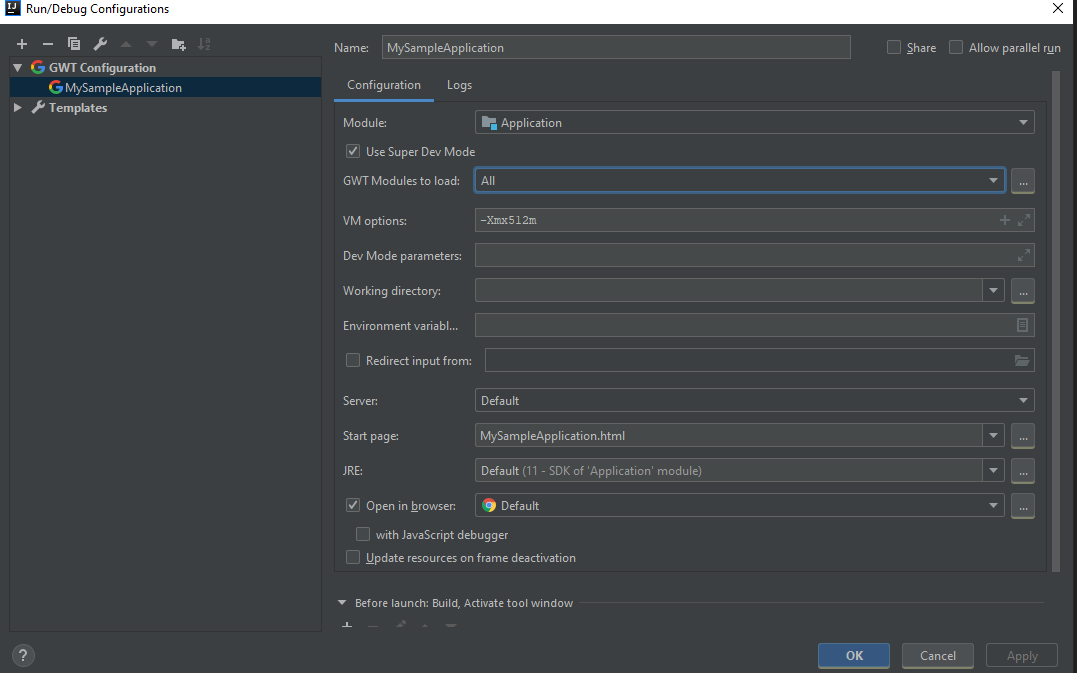Open the Module dropdown

tap(754, 122)
